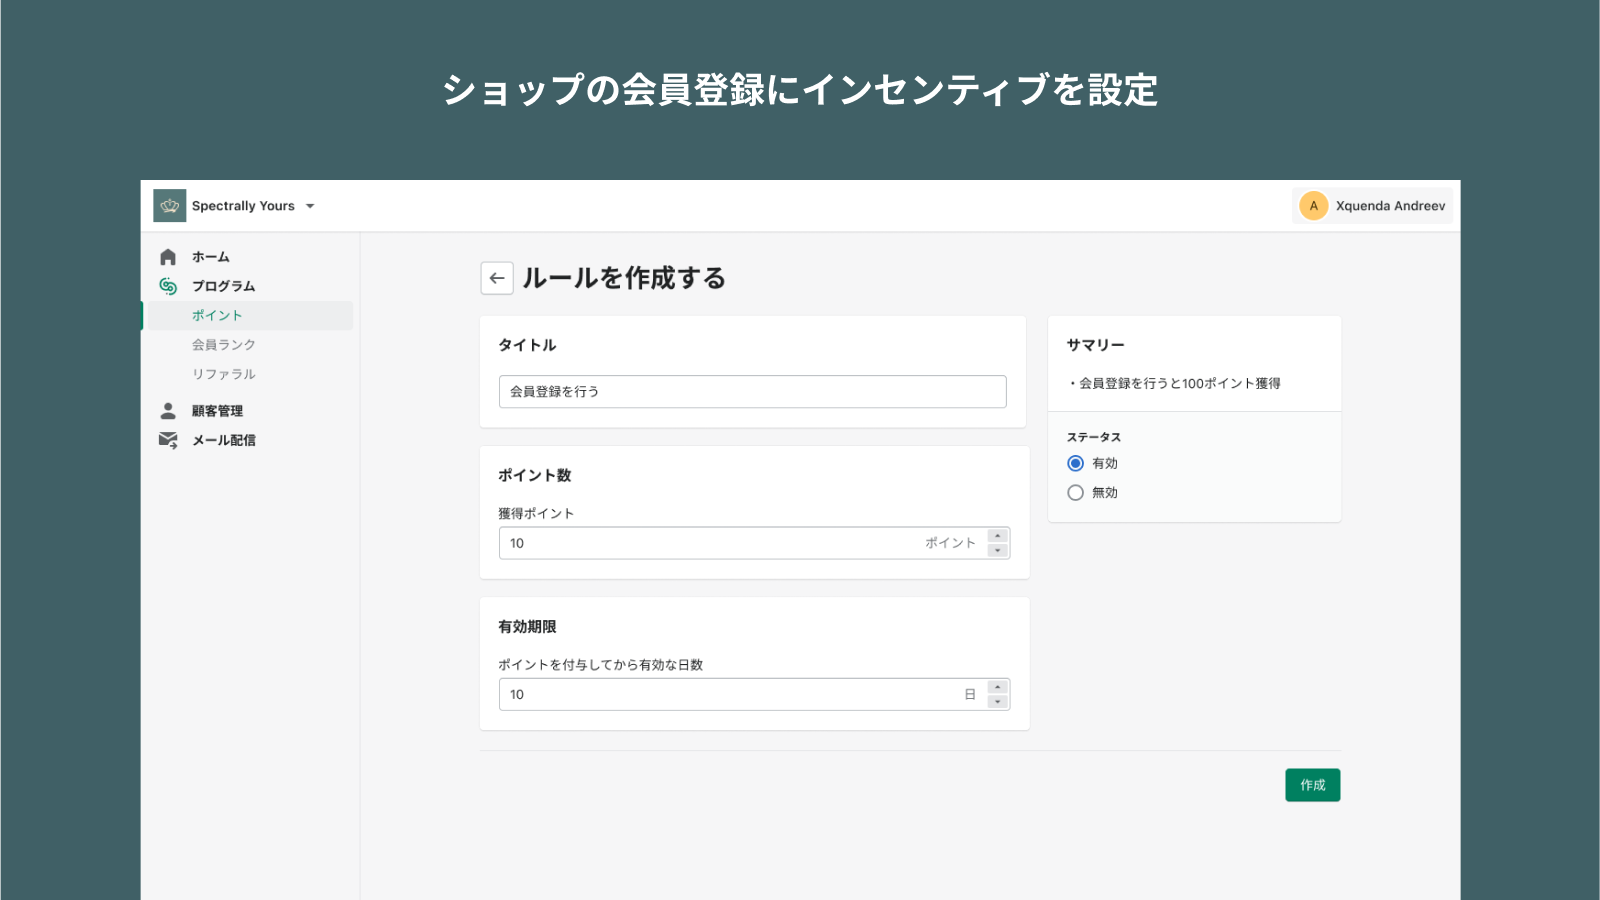Click the Spectrally Yours shop logo icon
Viewport: 1600px width, 900px height.
click(x=169, y=206)
